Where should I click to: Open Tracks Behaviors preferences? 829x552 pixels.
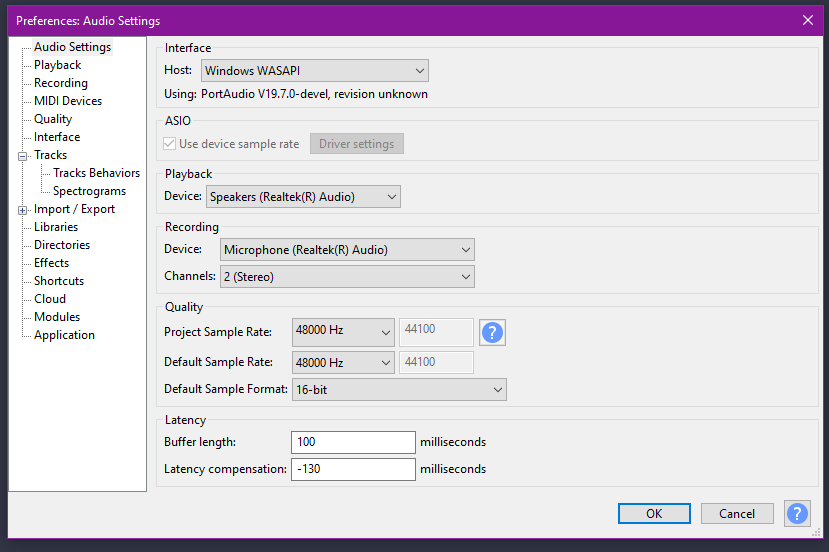96,173
